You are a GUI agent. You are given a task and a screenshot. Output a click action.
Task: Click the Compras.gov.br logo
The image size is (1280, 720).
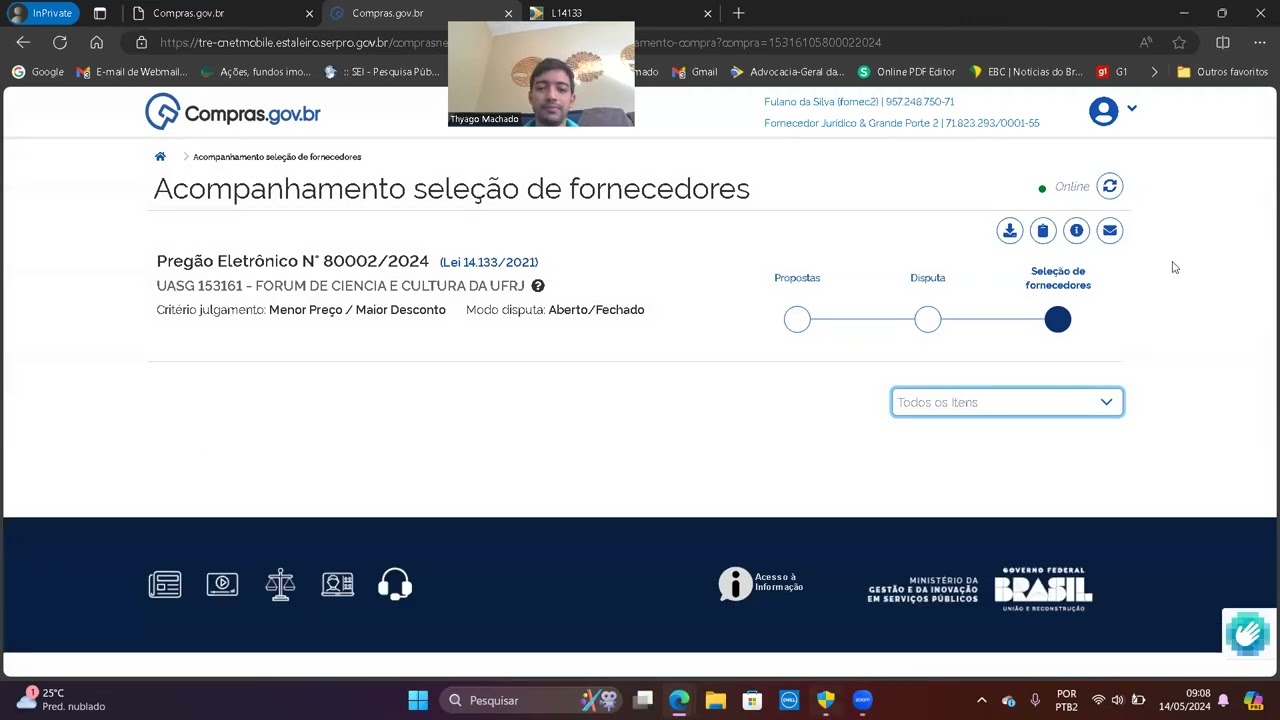click(x=233, y=112)
